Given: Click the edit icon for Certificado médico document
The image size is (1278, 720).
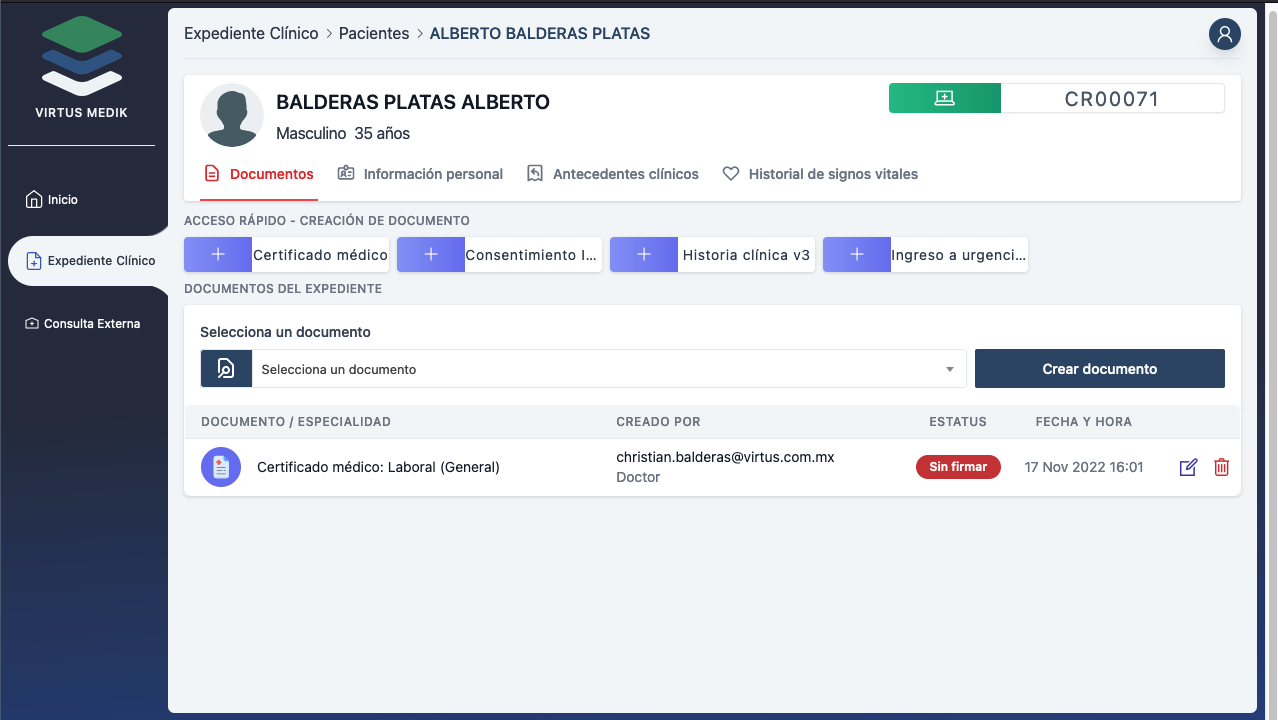Looking at the screenshot, I should point(1188,467).
